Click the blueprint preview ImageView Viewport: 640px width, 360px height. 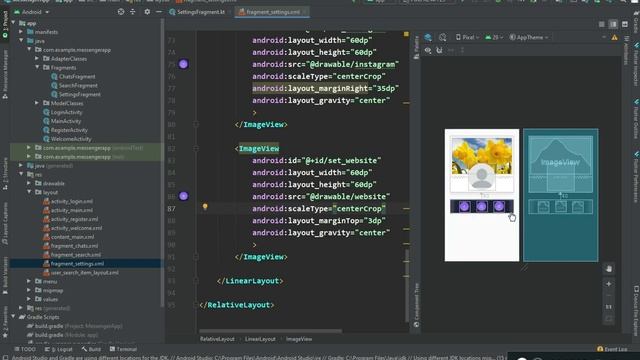pyautogui.click(x=560, y=162)
